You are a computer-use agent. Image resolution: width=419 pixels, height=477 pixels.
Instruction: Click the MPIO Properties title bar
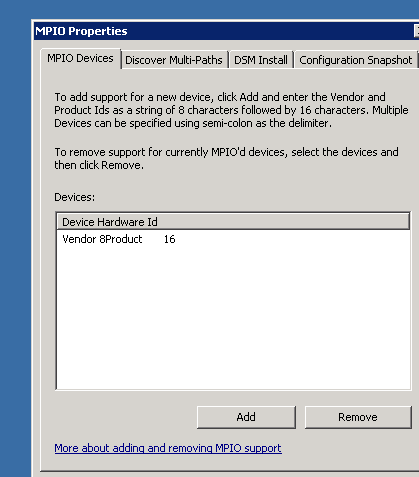[223, 31]
